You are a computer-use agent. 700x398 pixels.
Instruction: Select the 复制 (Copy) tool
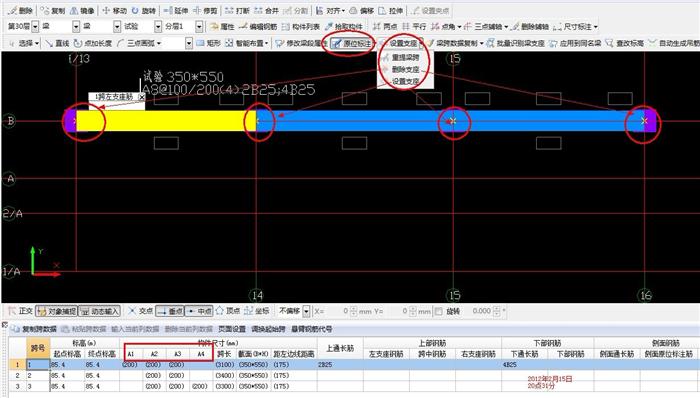[53, 10]
